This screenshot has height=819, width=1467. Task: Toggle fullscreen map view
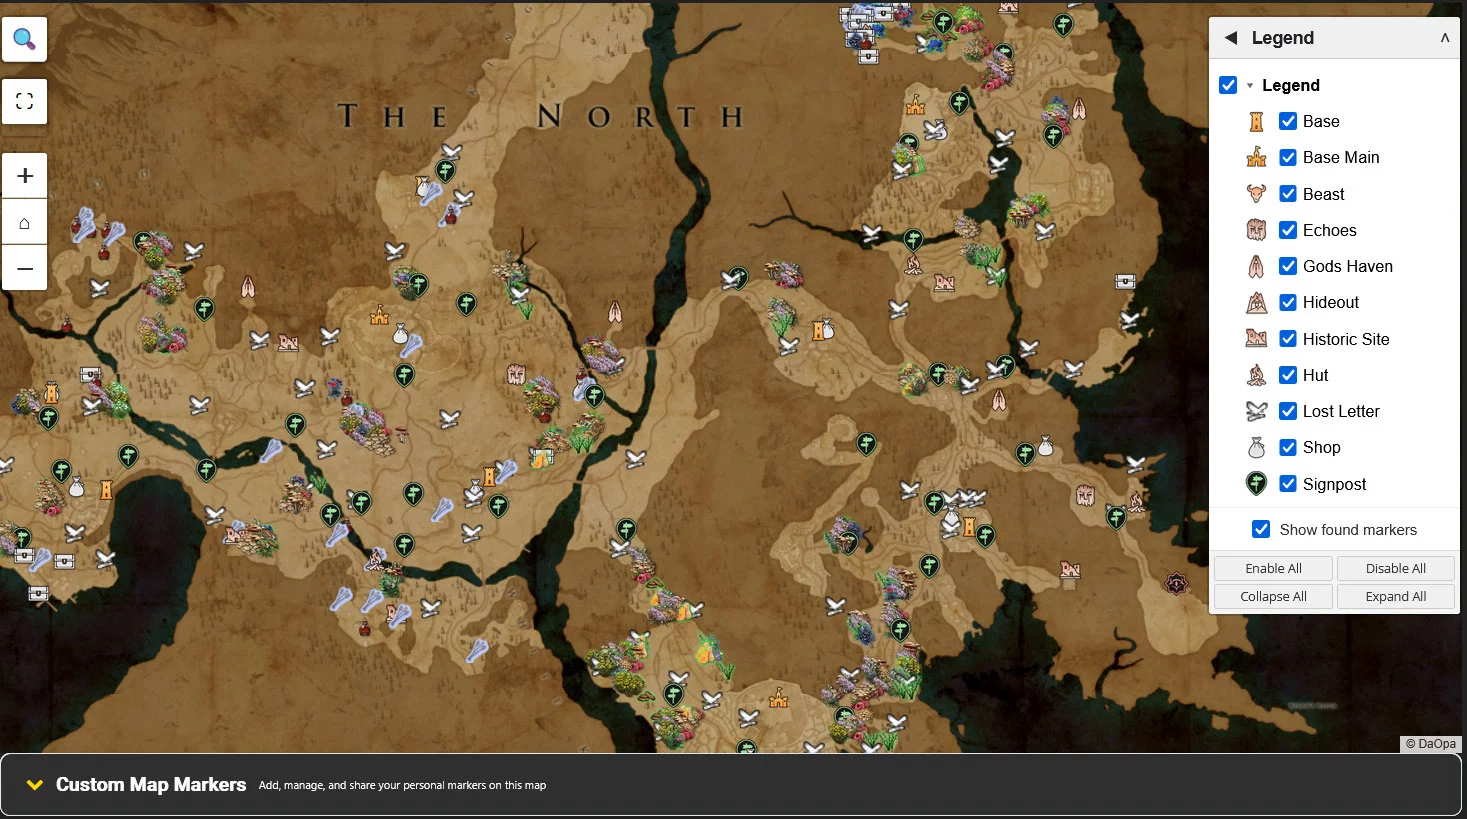(25, 101)
